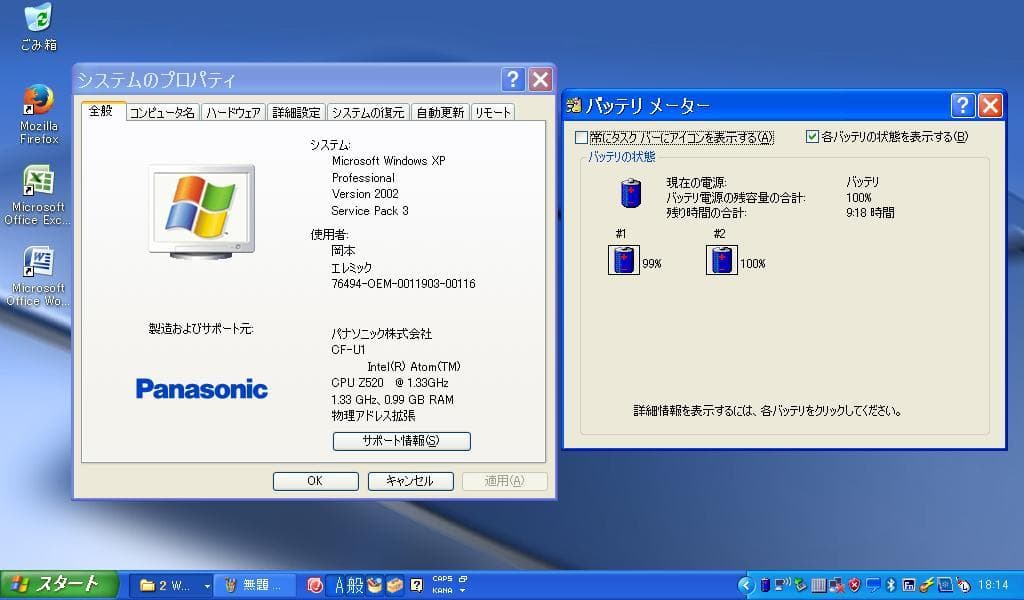Click the IME tool palette icon
Image resolution: width=1024 pixels, height=600 pixels.
374,584
